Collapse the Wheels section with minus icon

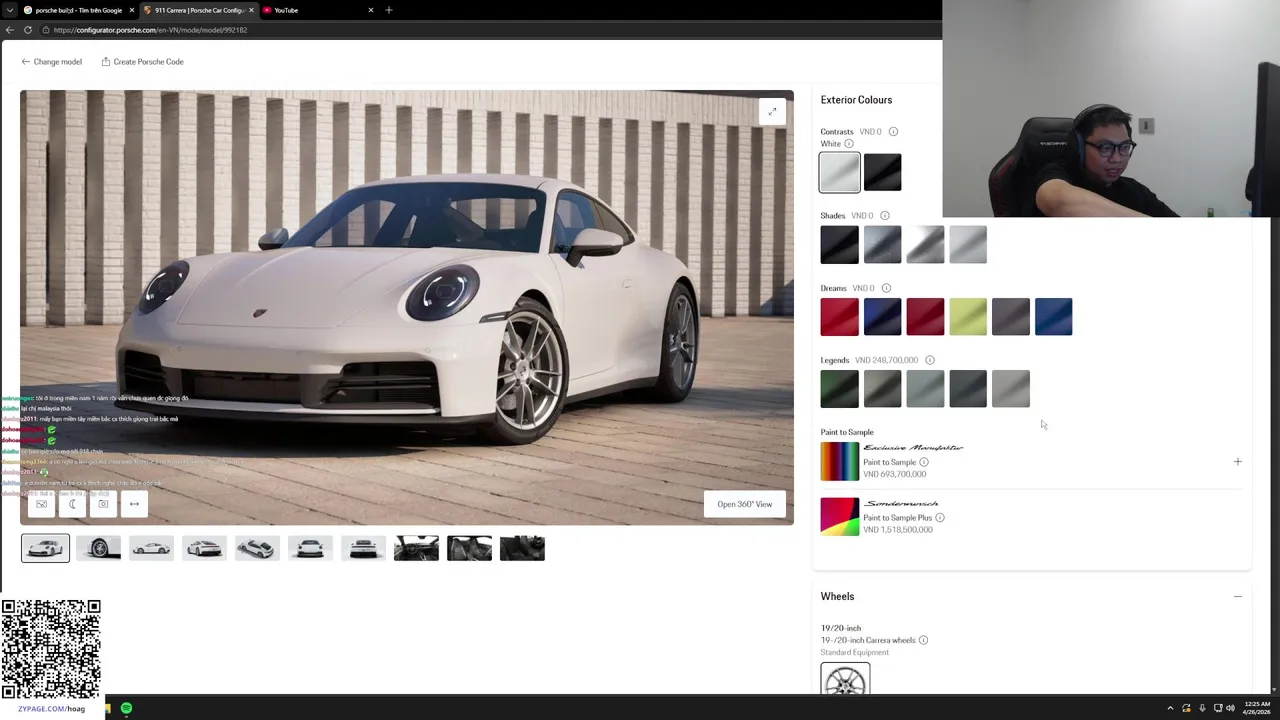point(1237,597)
